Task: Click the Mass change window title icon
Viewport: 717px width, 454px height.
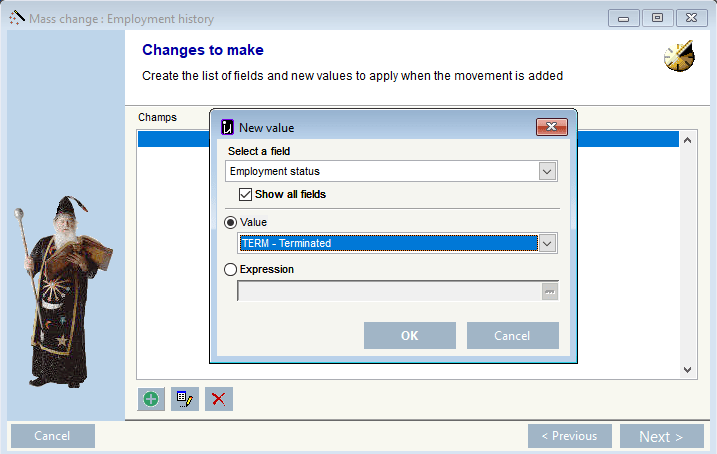Action: coord(16,18)
